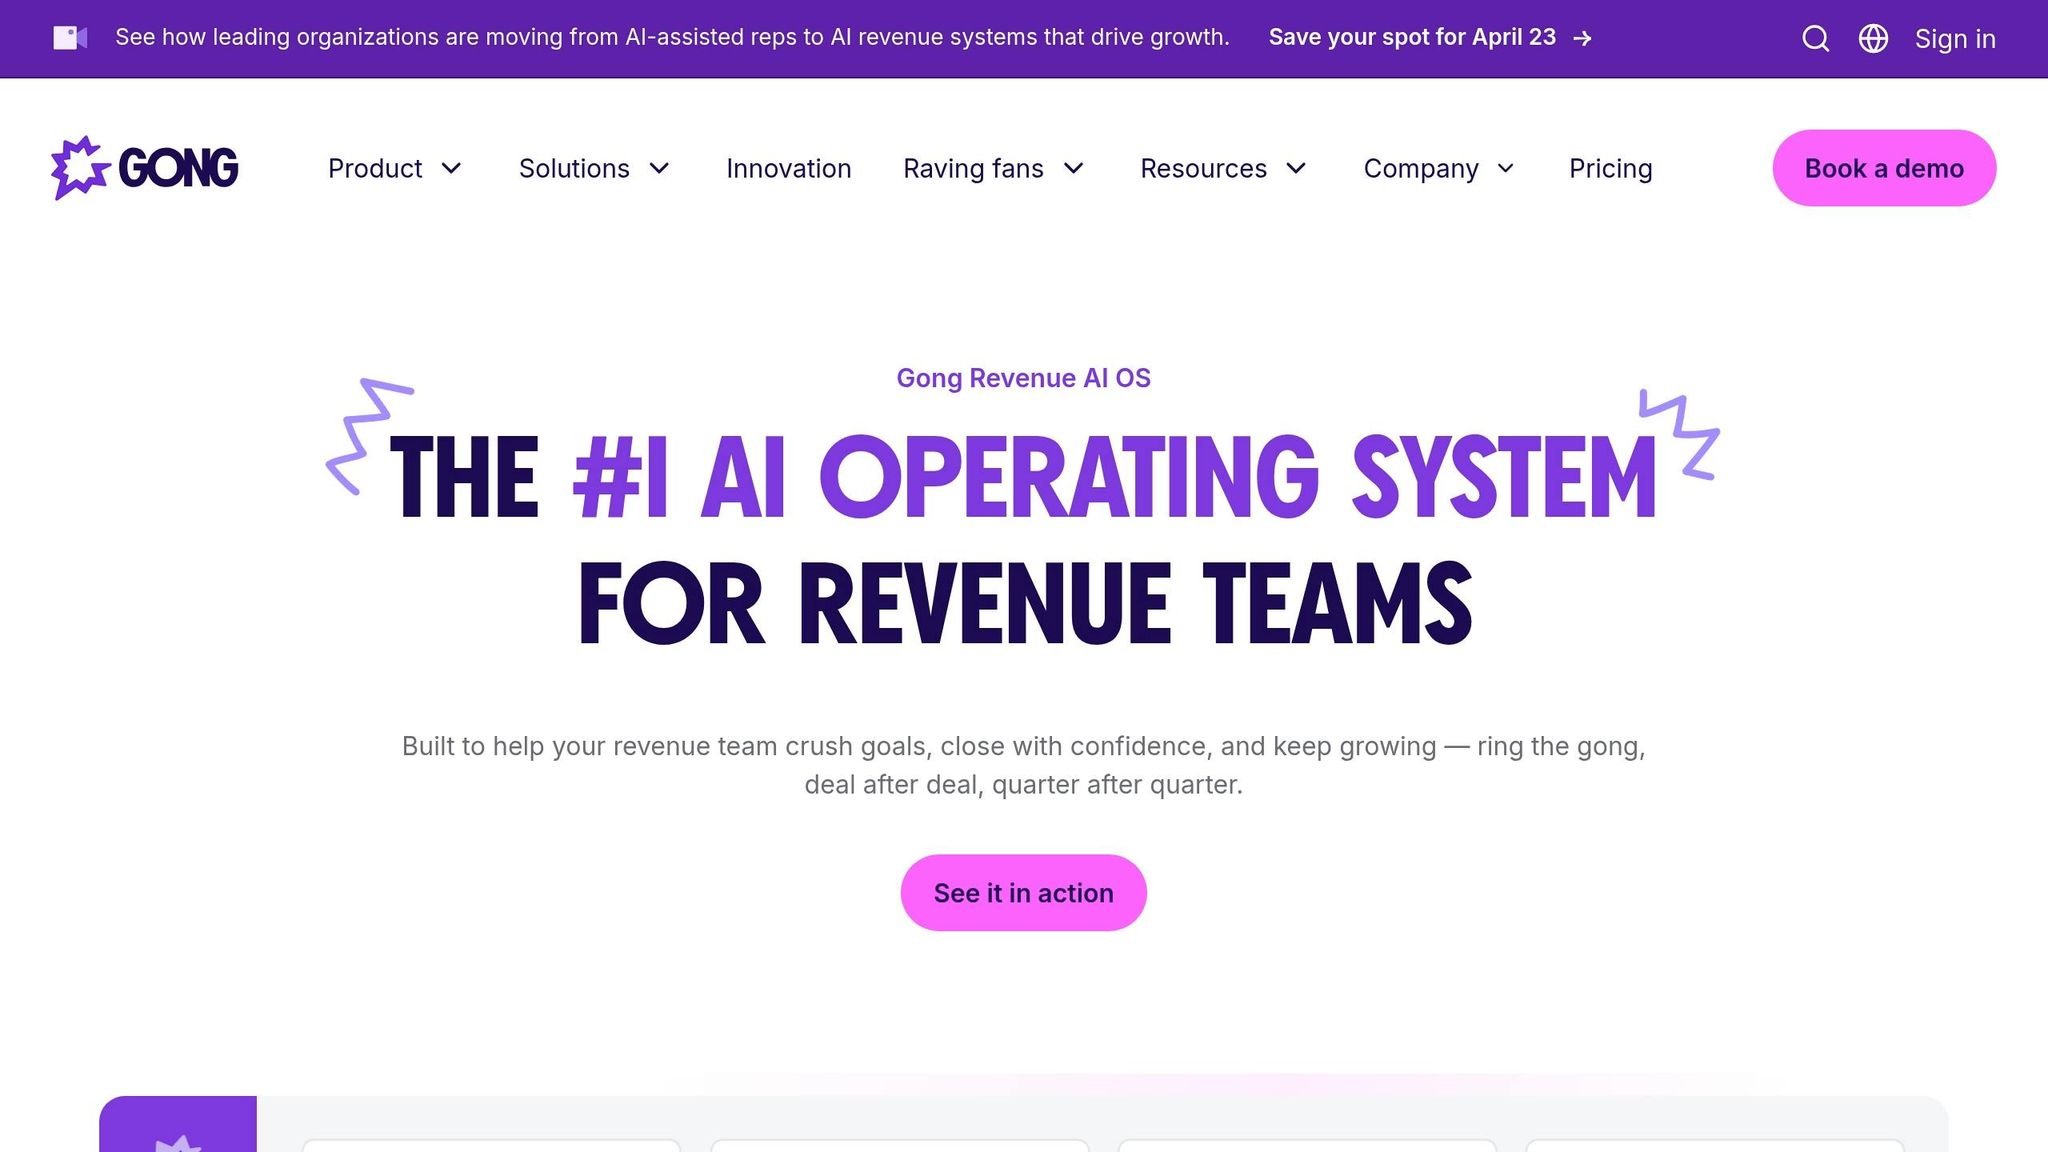Click the video camera icon in banner

70,38
